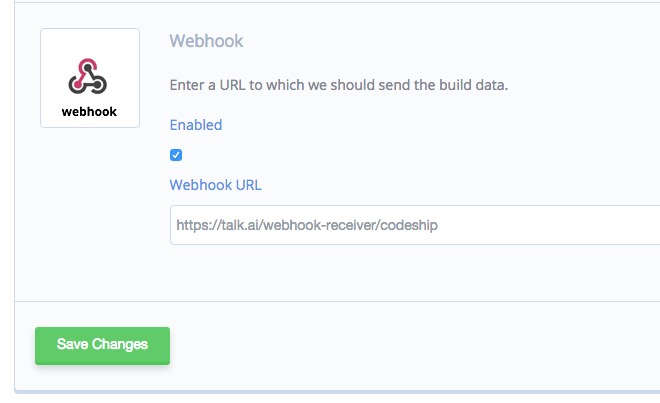Click the Enabled label

(x=196, y=125)
